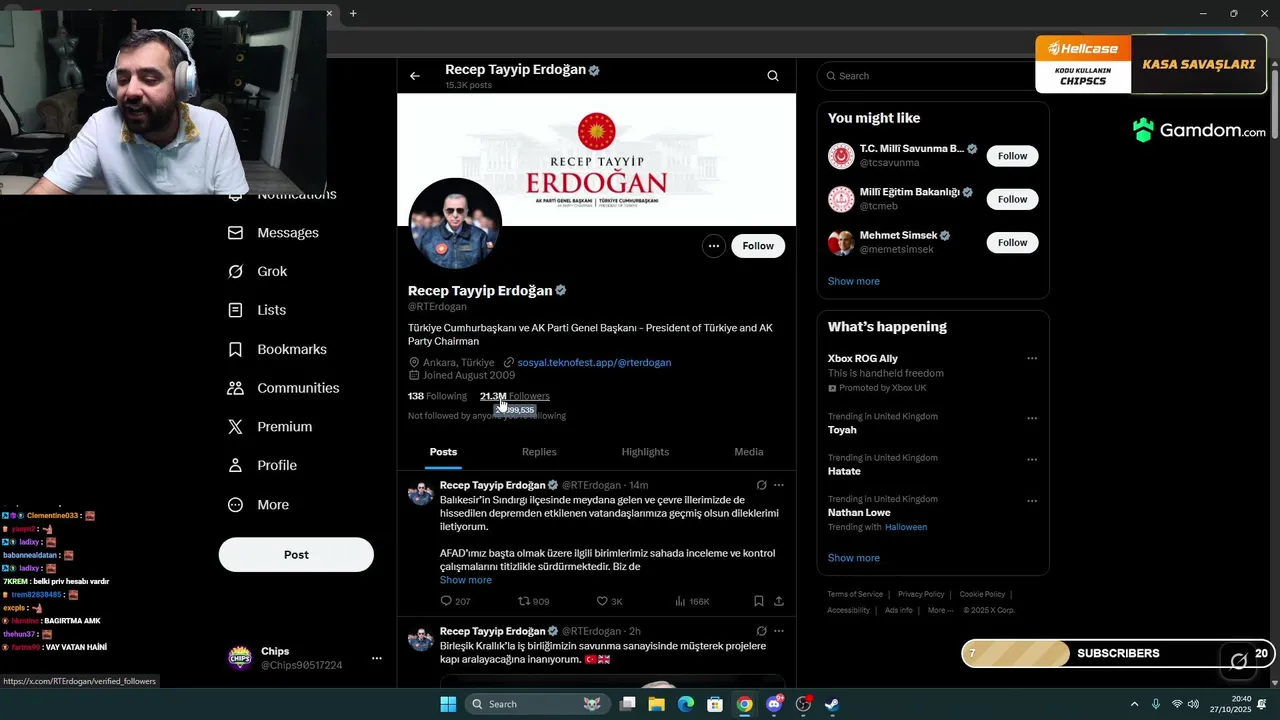Open Steam from the taskbar
1280x720 pixels.
832,704
